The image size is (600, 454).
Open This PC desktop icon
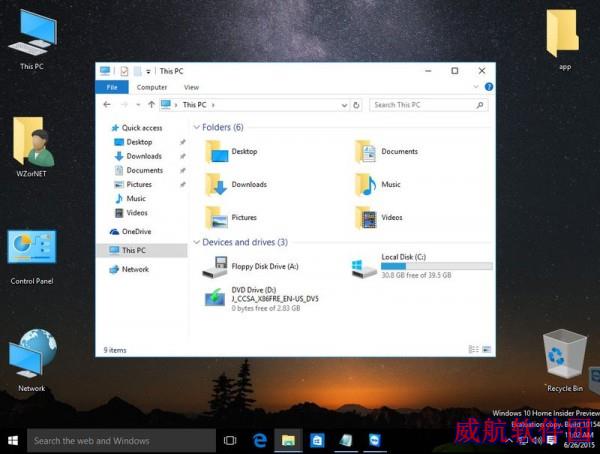(x=32, y=40)
